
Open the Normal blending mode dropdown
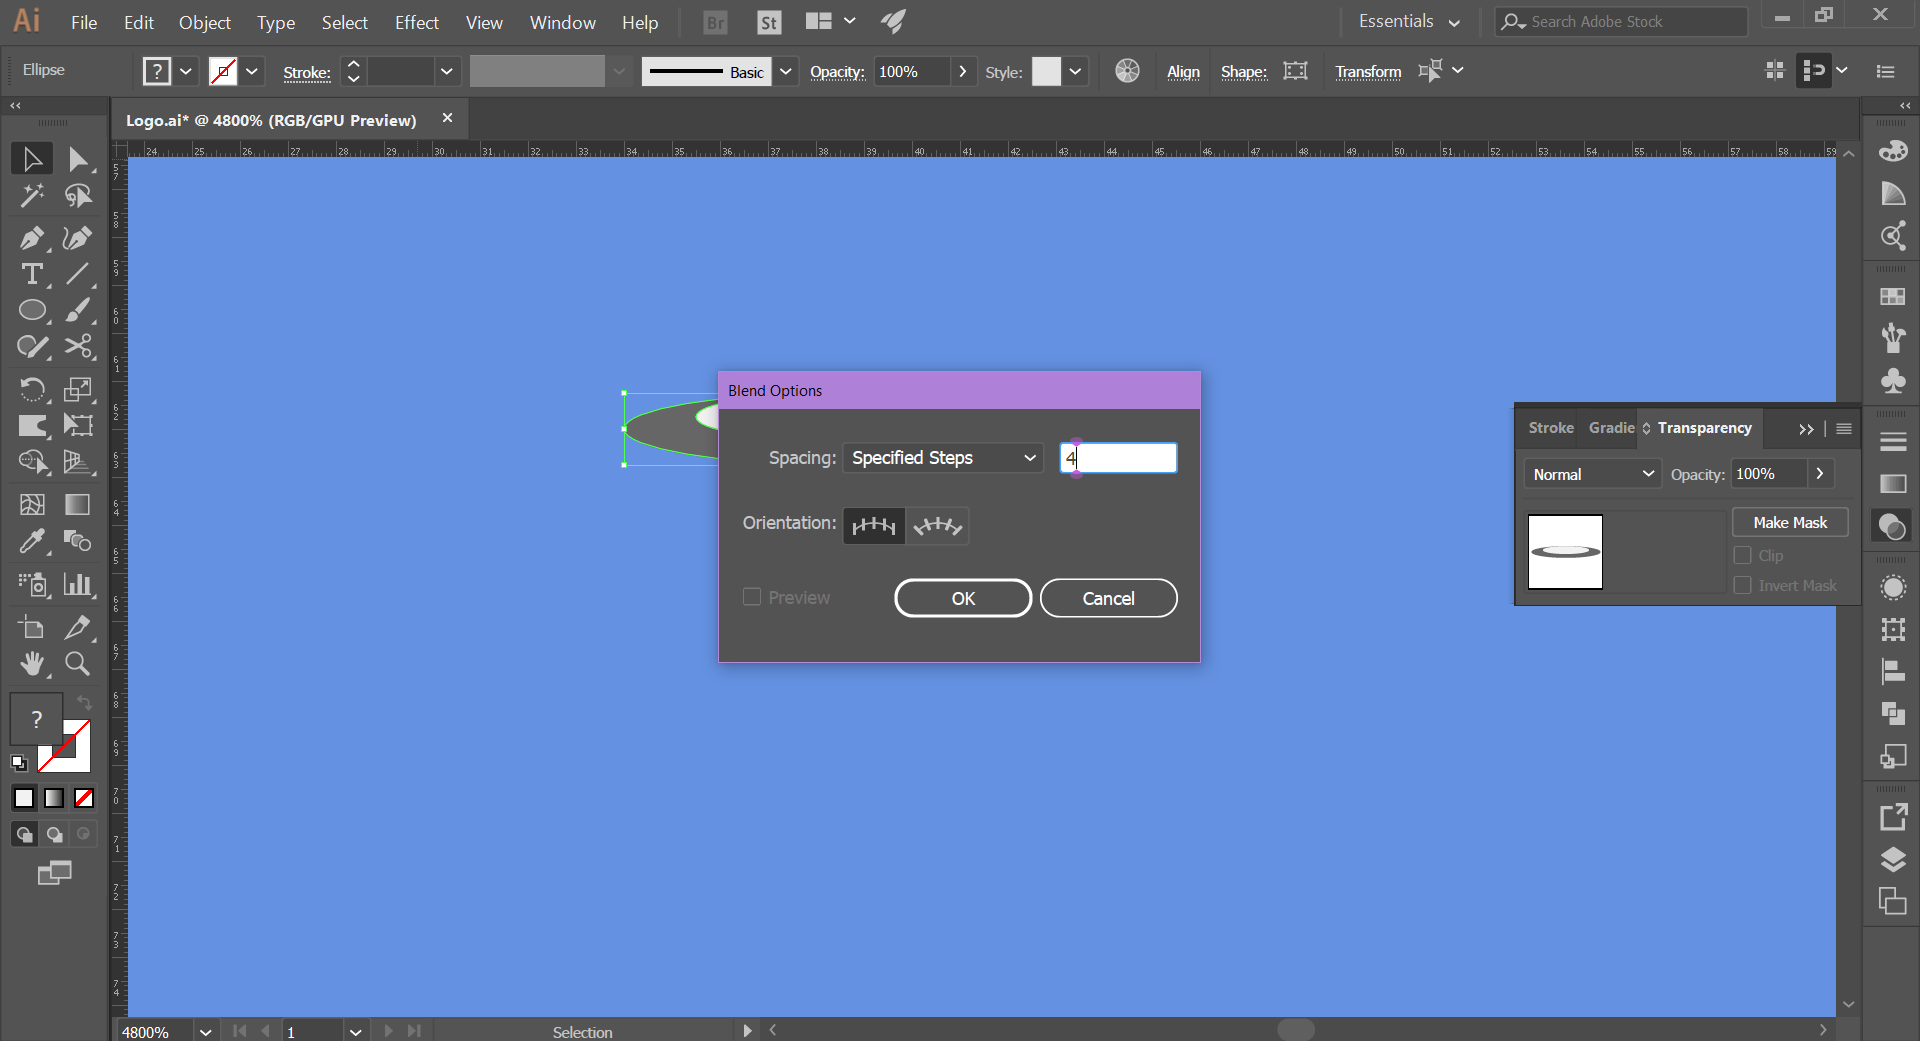tap(1592, 474)
